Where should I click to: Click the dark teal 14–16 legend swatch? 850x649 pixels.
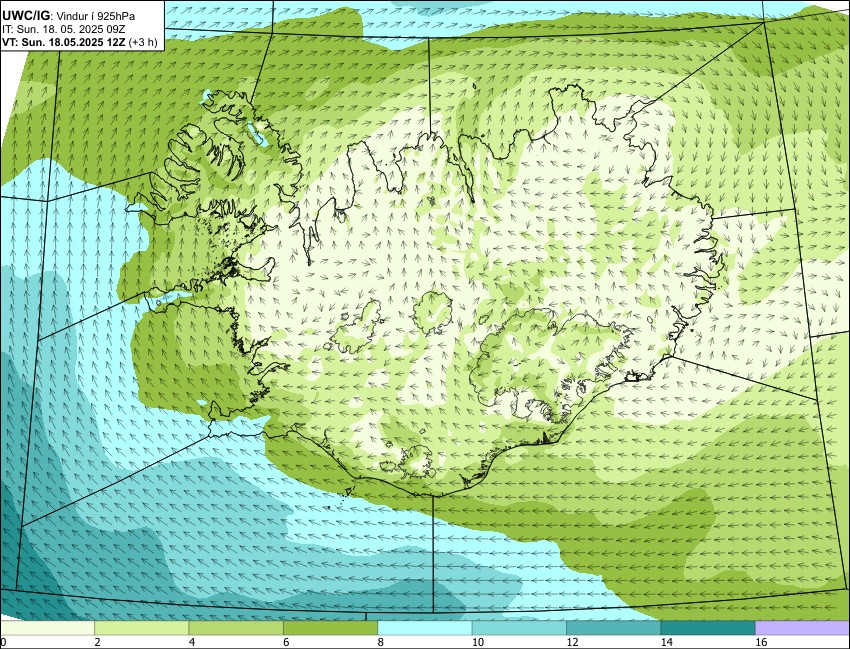pyautogui.click(x=707, y=628)
